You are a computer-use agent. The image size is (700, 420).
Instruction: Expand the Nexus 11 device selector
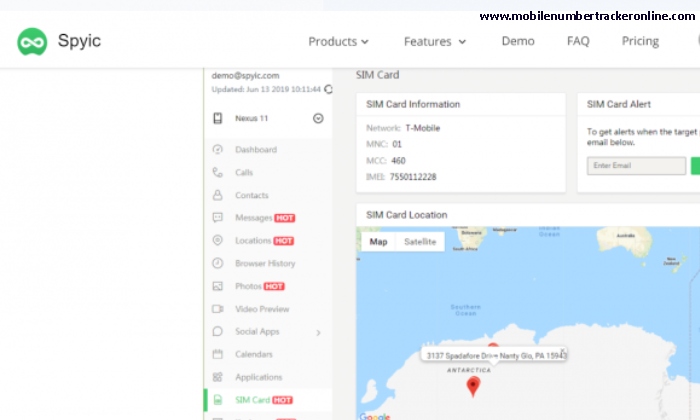tap(318, 118)
